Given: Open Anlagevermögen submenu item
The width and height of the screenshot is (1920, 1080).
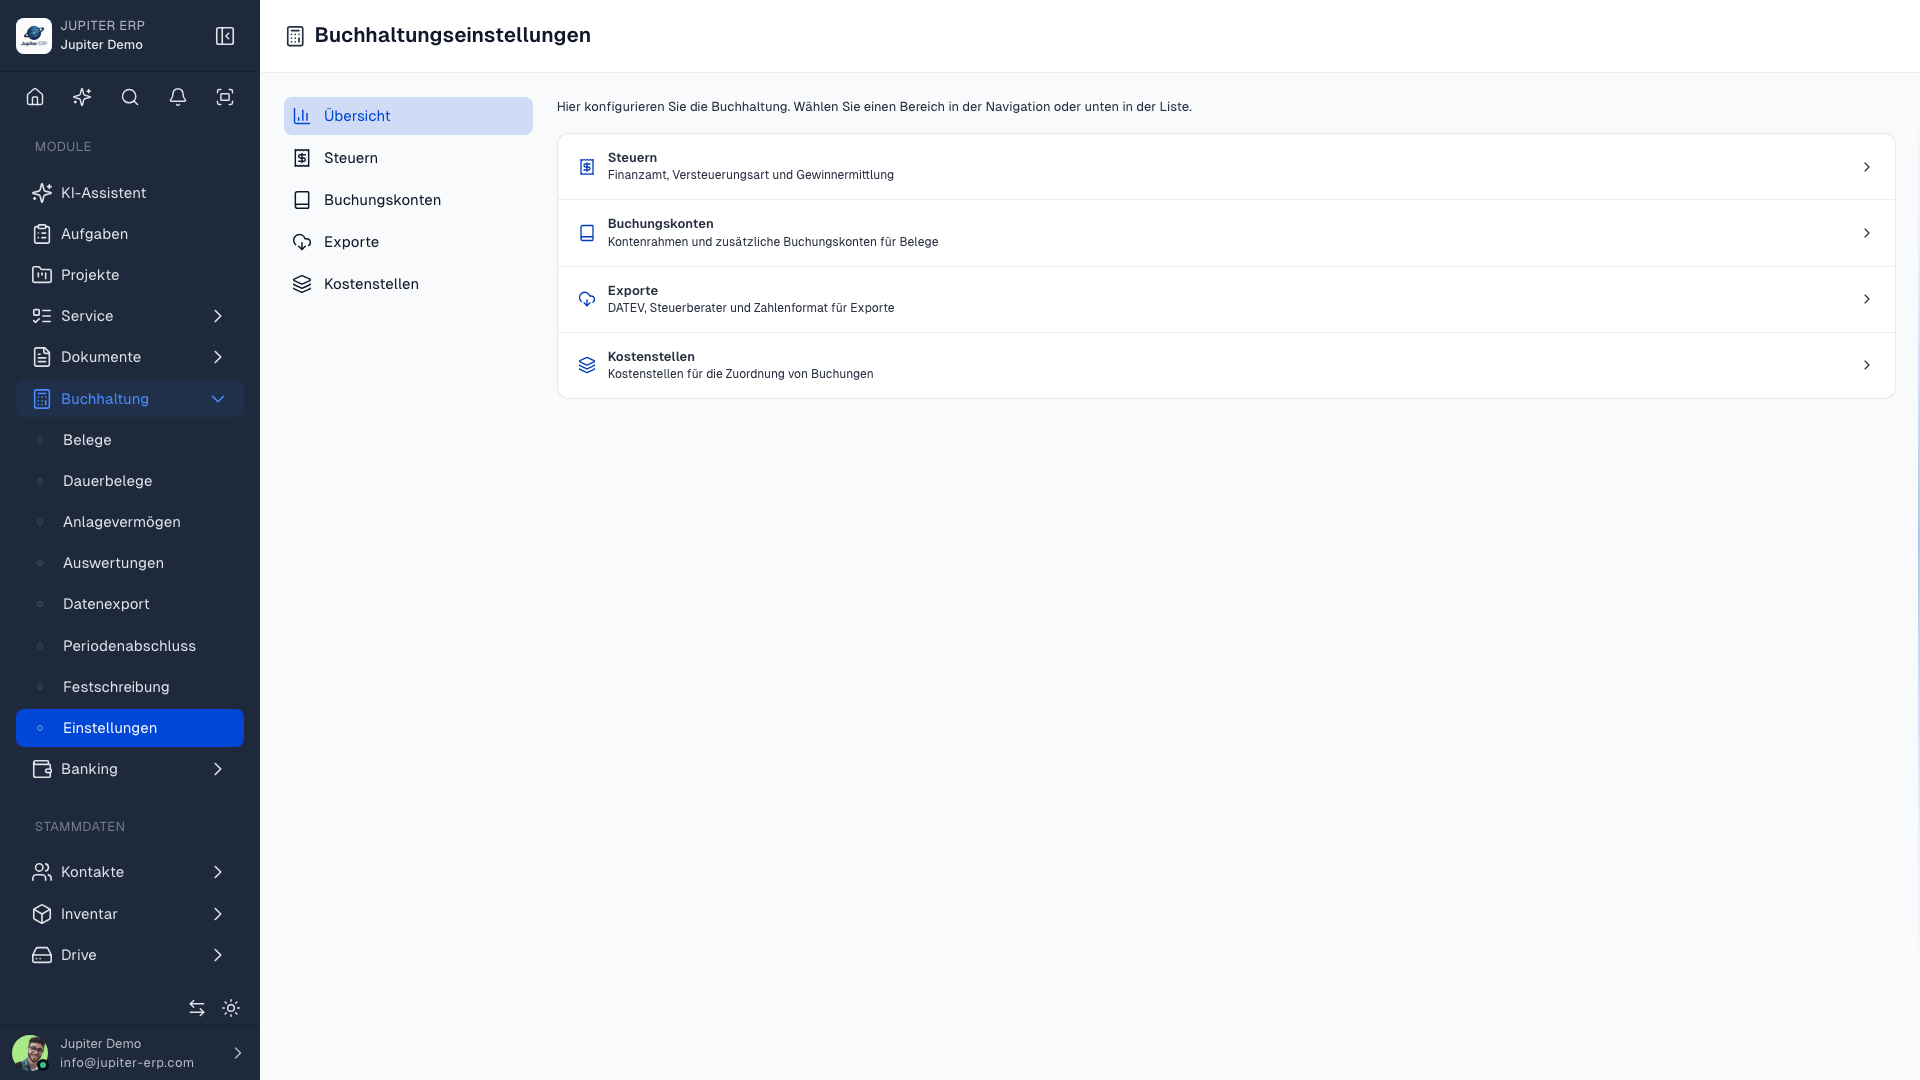Looking at the screenshot, I should click(x=130, y=522).
